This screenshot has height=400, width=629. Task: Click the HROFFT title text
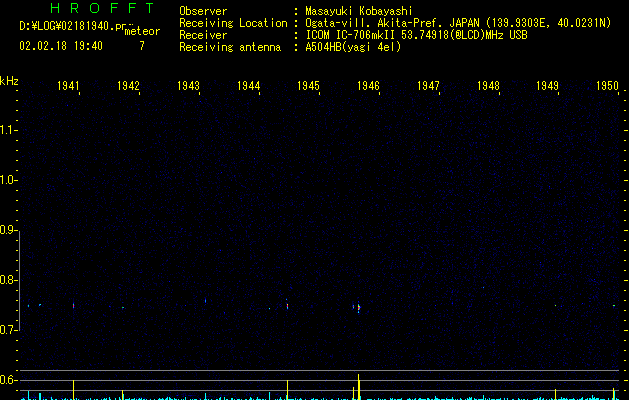pyautogui.click(x=102, y=8)
